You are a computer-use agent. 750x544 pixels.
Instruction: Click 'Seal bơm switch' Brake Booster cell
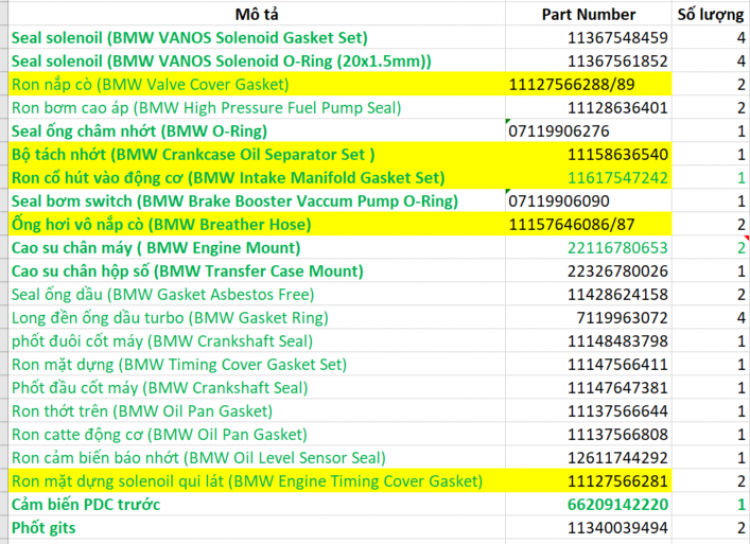[257, 201]
